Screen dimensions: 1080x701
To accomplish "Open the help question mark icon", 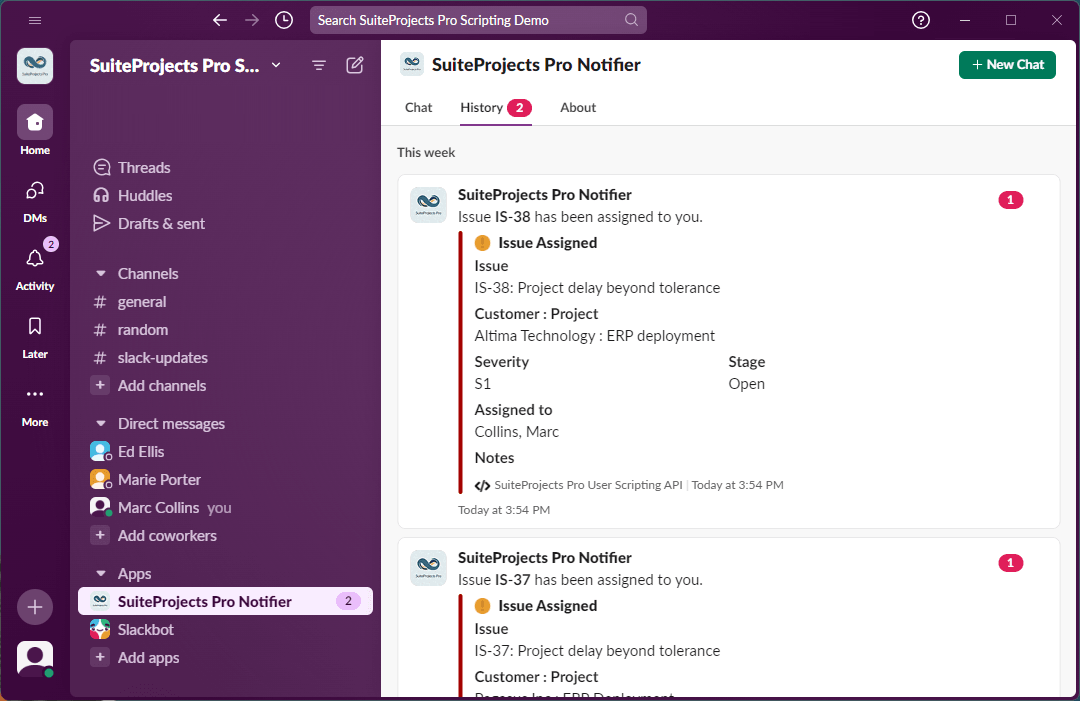I will [x=921, y=20].
